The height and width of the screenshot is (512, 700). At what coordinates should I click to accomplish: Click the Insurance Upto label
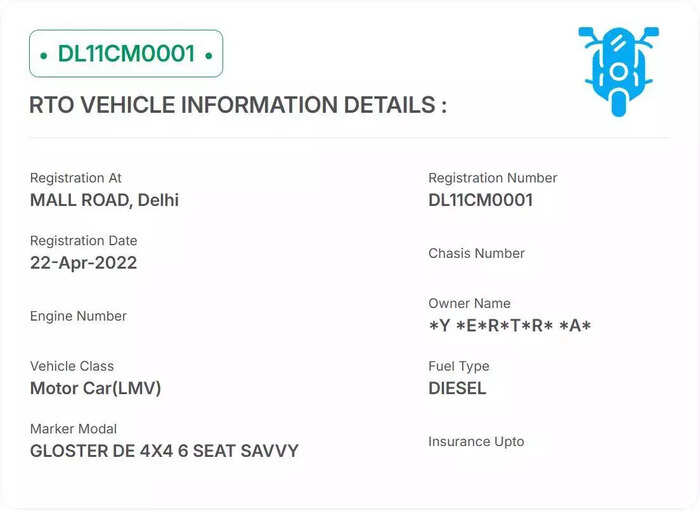click(x=476, y=442)
